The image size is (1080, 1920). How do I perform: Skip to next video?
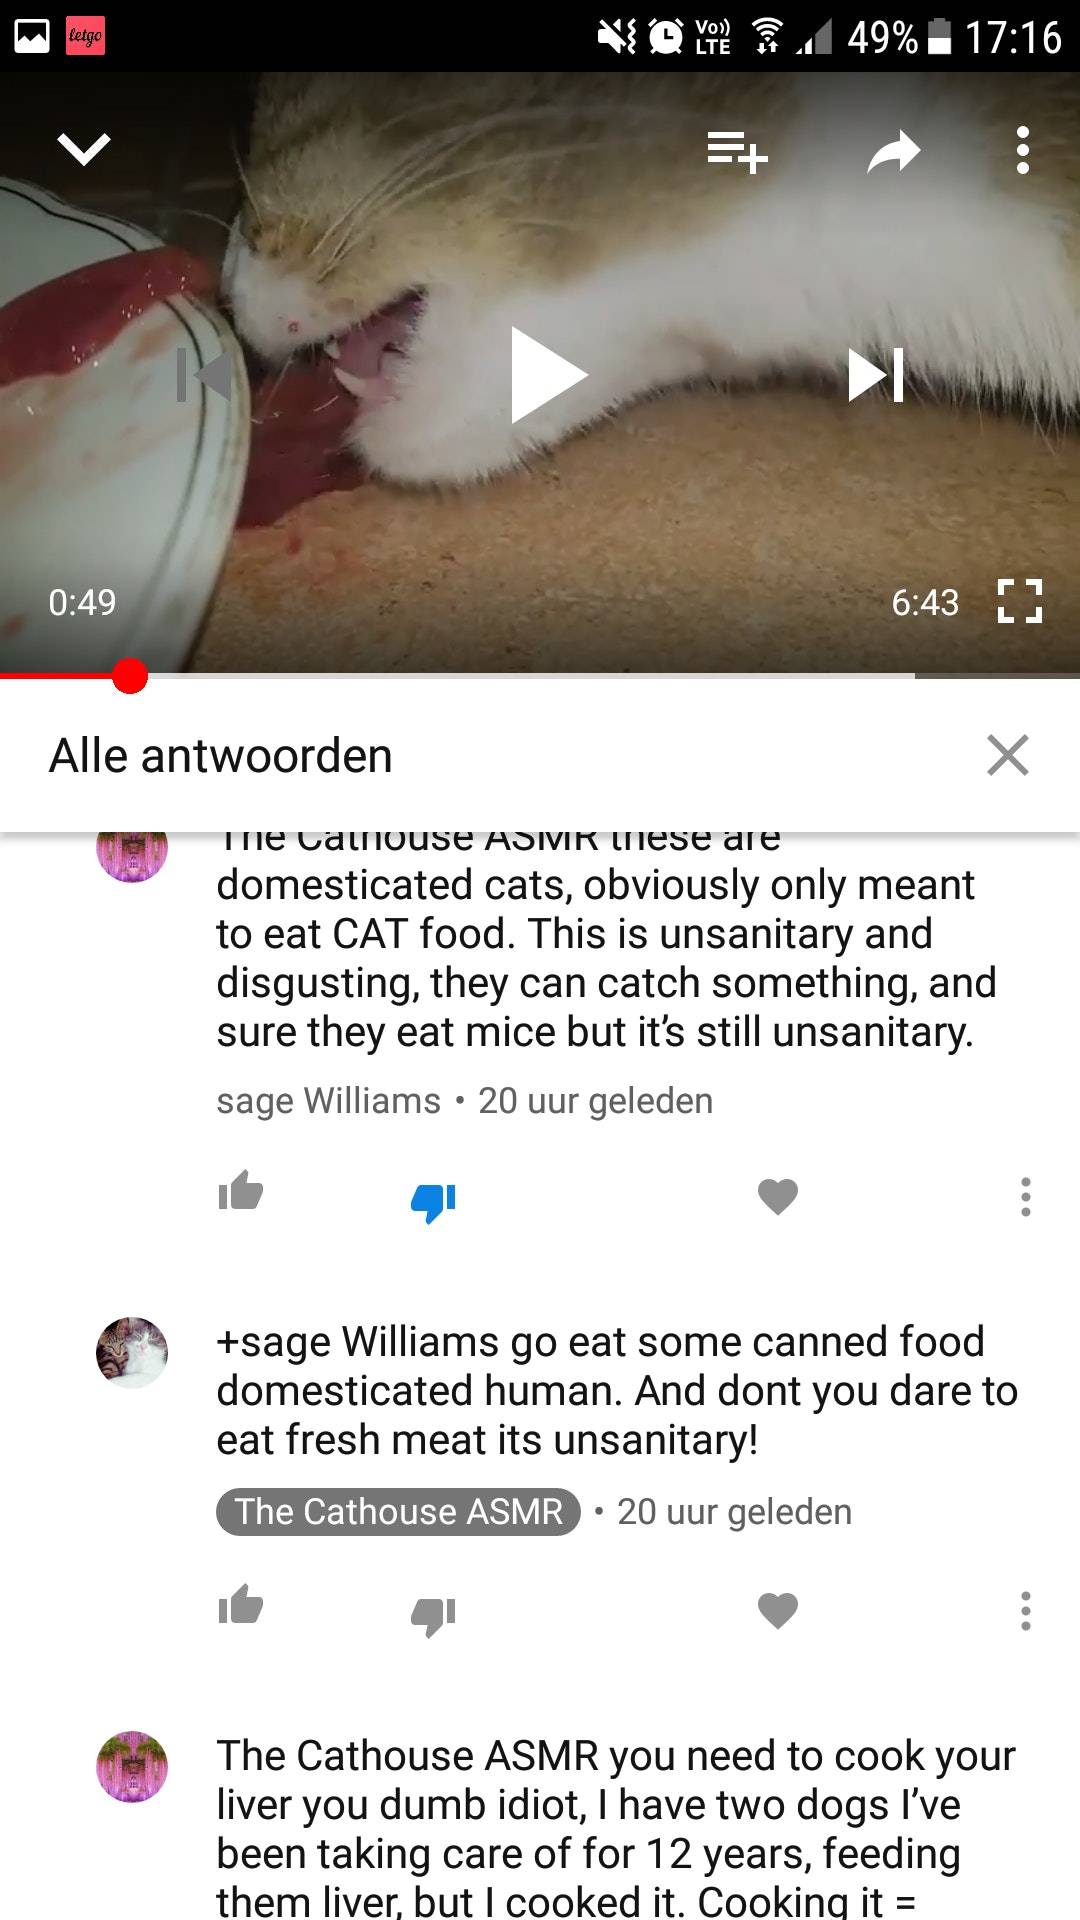point(876,375)
